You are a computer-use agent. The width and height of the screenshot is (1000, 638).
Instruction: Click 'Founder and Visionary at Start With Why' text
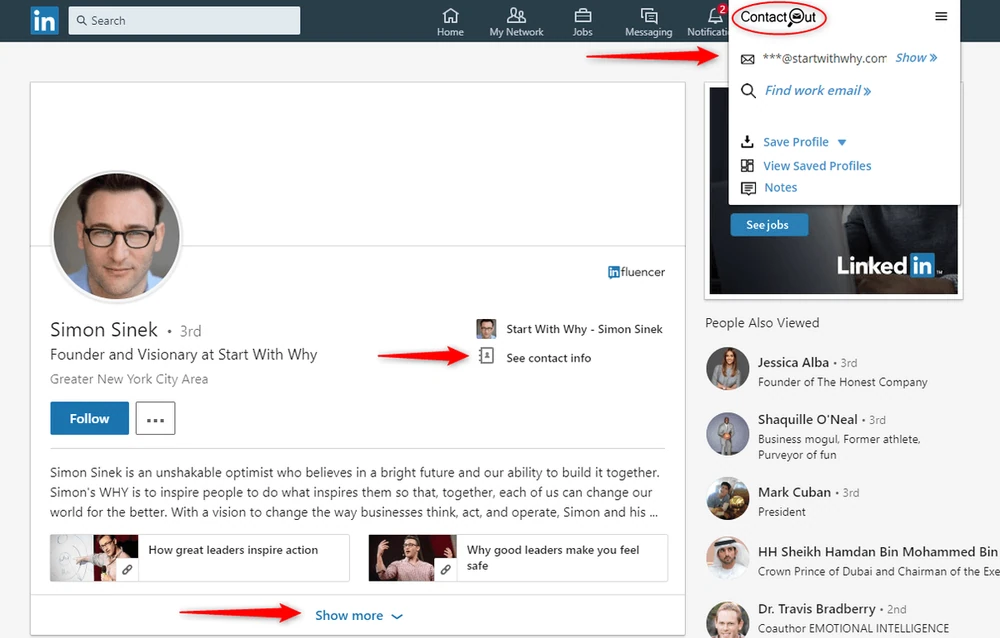pyautogui.click(x=184, y=355)
